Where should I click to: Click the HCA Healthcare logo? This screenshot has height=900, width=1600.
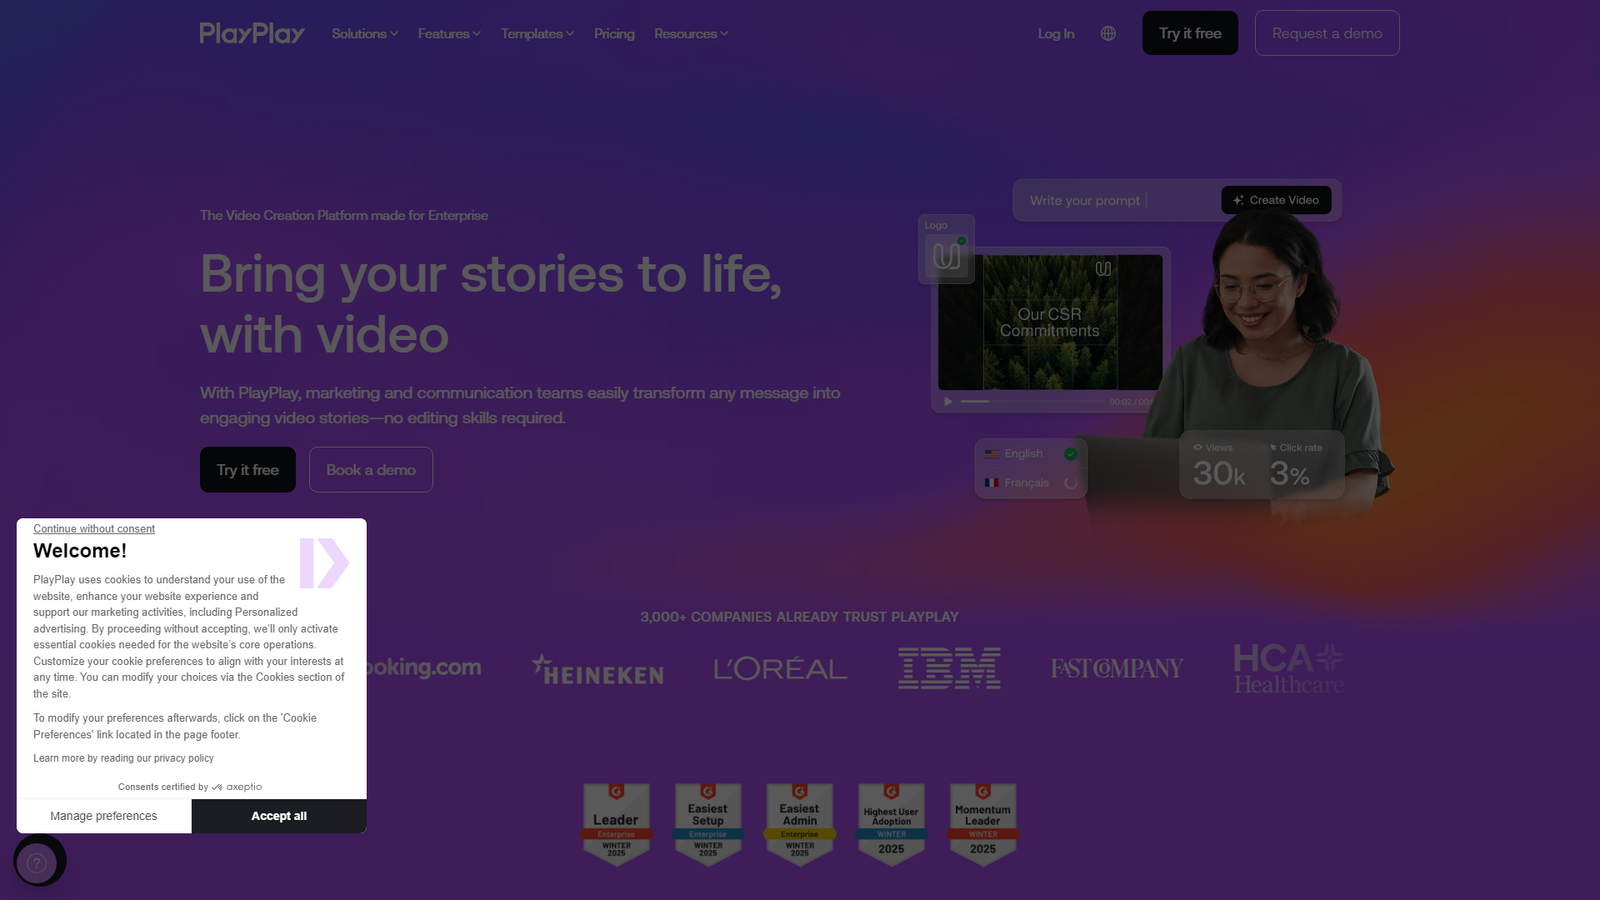tap(1288, 669)
